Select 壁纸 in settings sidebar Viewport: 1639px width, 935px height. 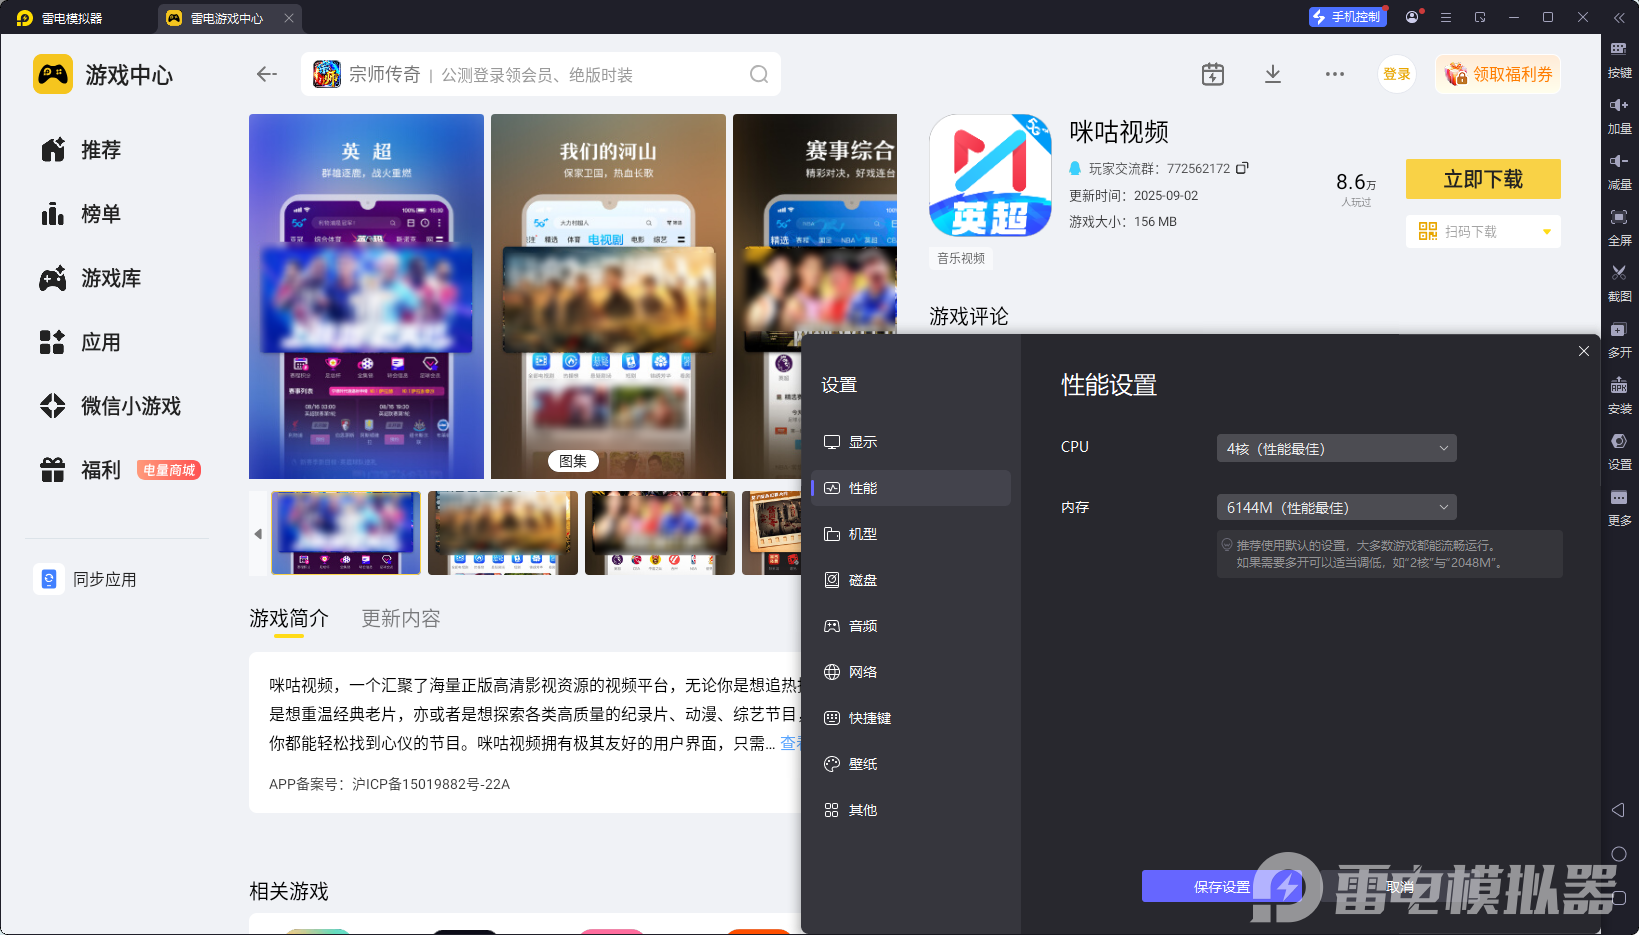pos(911,764)
